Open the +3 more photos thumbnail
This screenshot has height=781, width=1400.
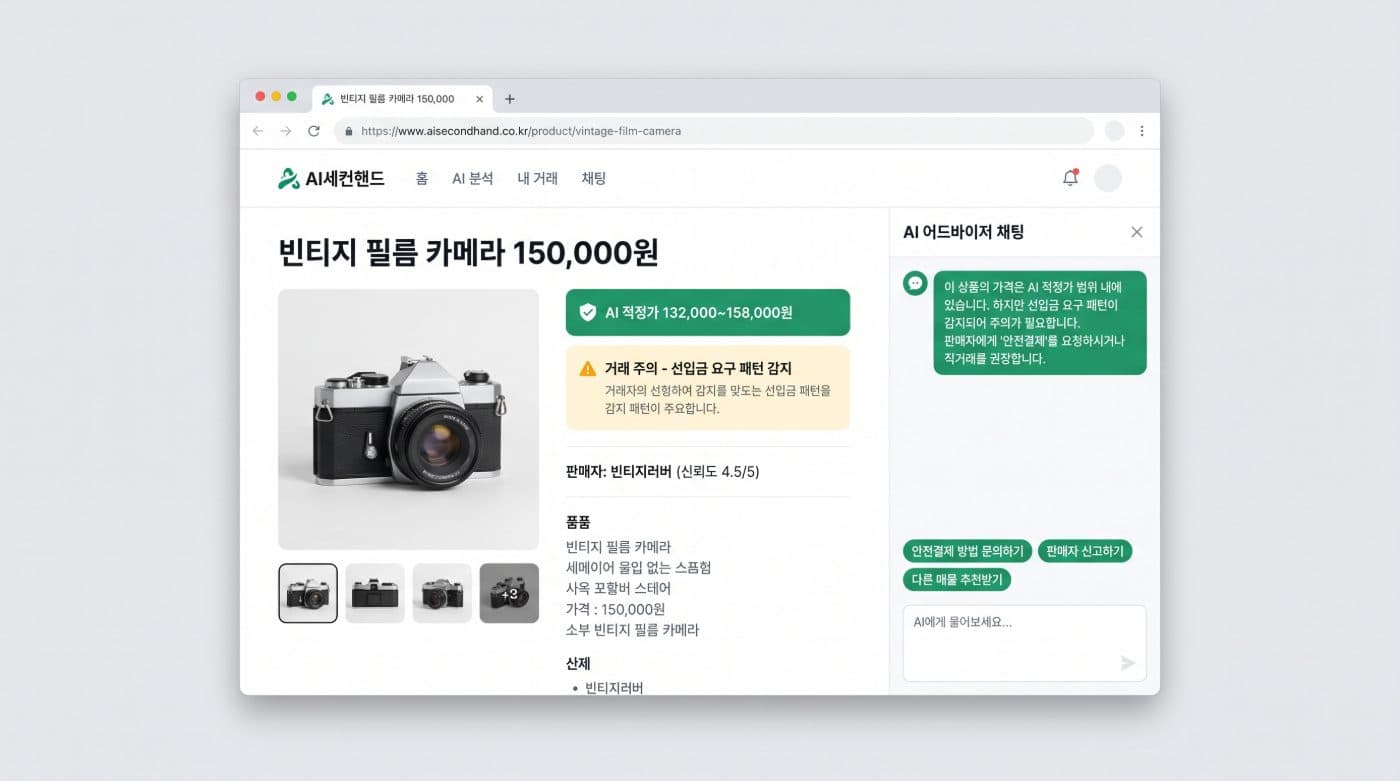pyautogui.click(x=509, y=593)
